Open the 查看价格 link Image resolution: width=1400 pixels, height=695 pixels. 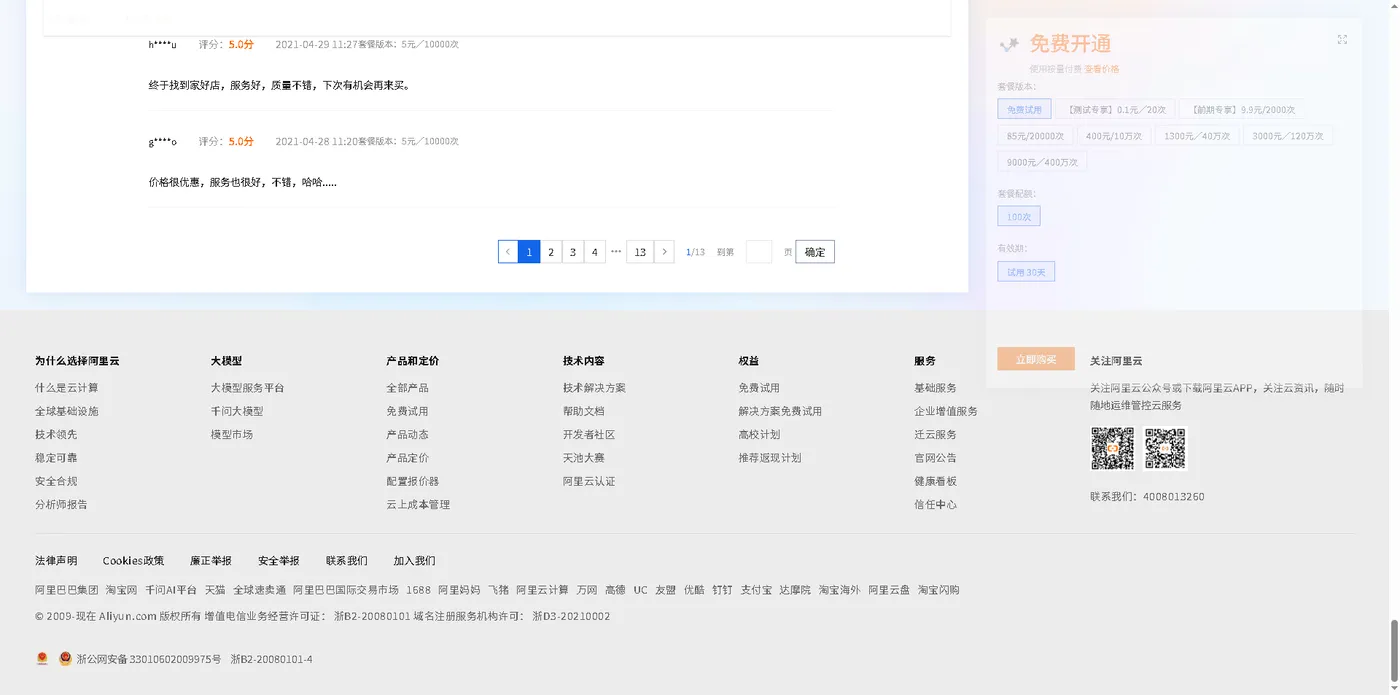(1102, 69)
